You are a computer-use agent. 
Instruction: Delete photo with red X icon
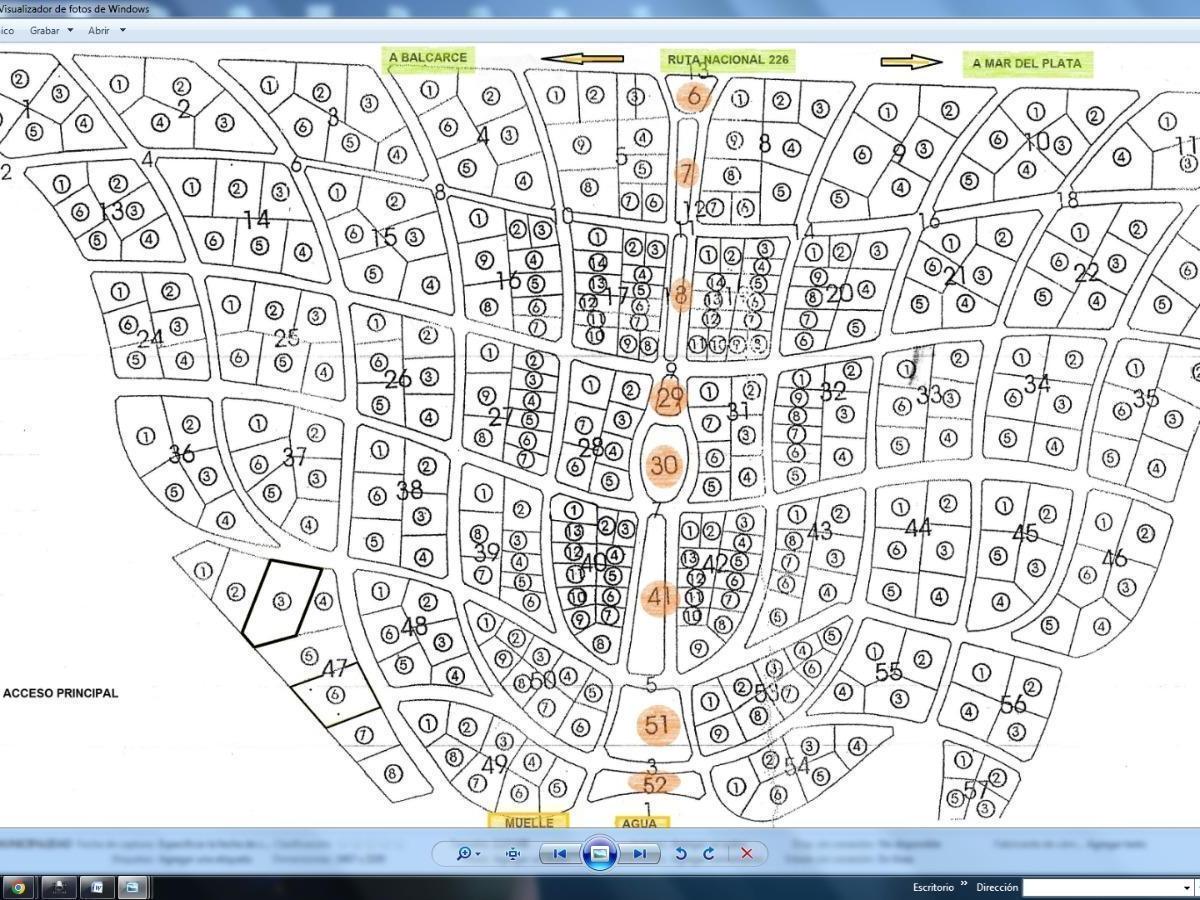click(x=746, y=853)
